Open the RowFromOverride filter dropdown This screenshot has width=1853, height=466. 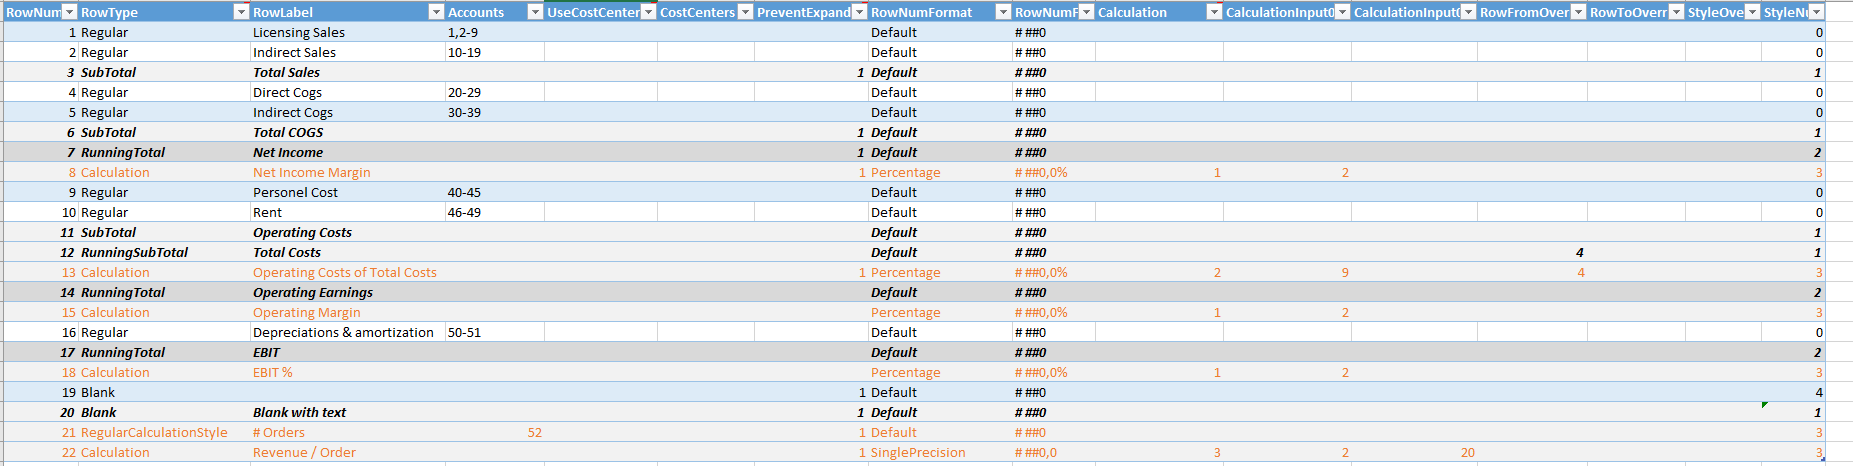pos(1578,12)
